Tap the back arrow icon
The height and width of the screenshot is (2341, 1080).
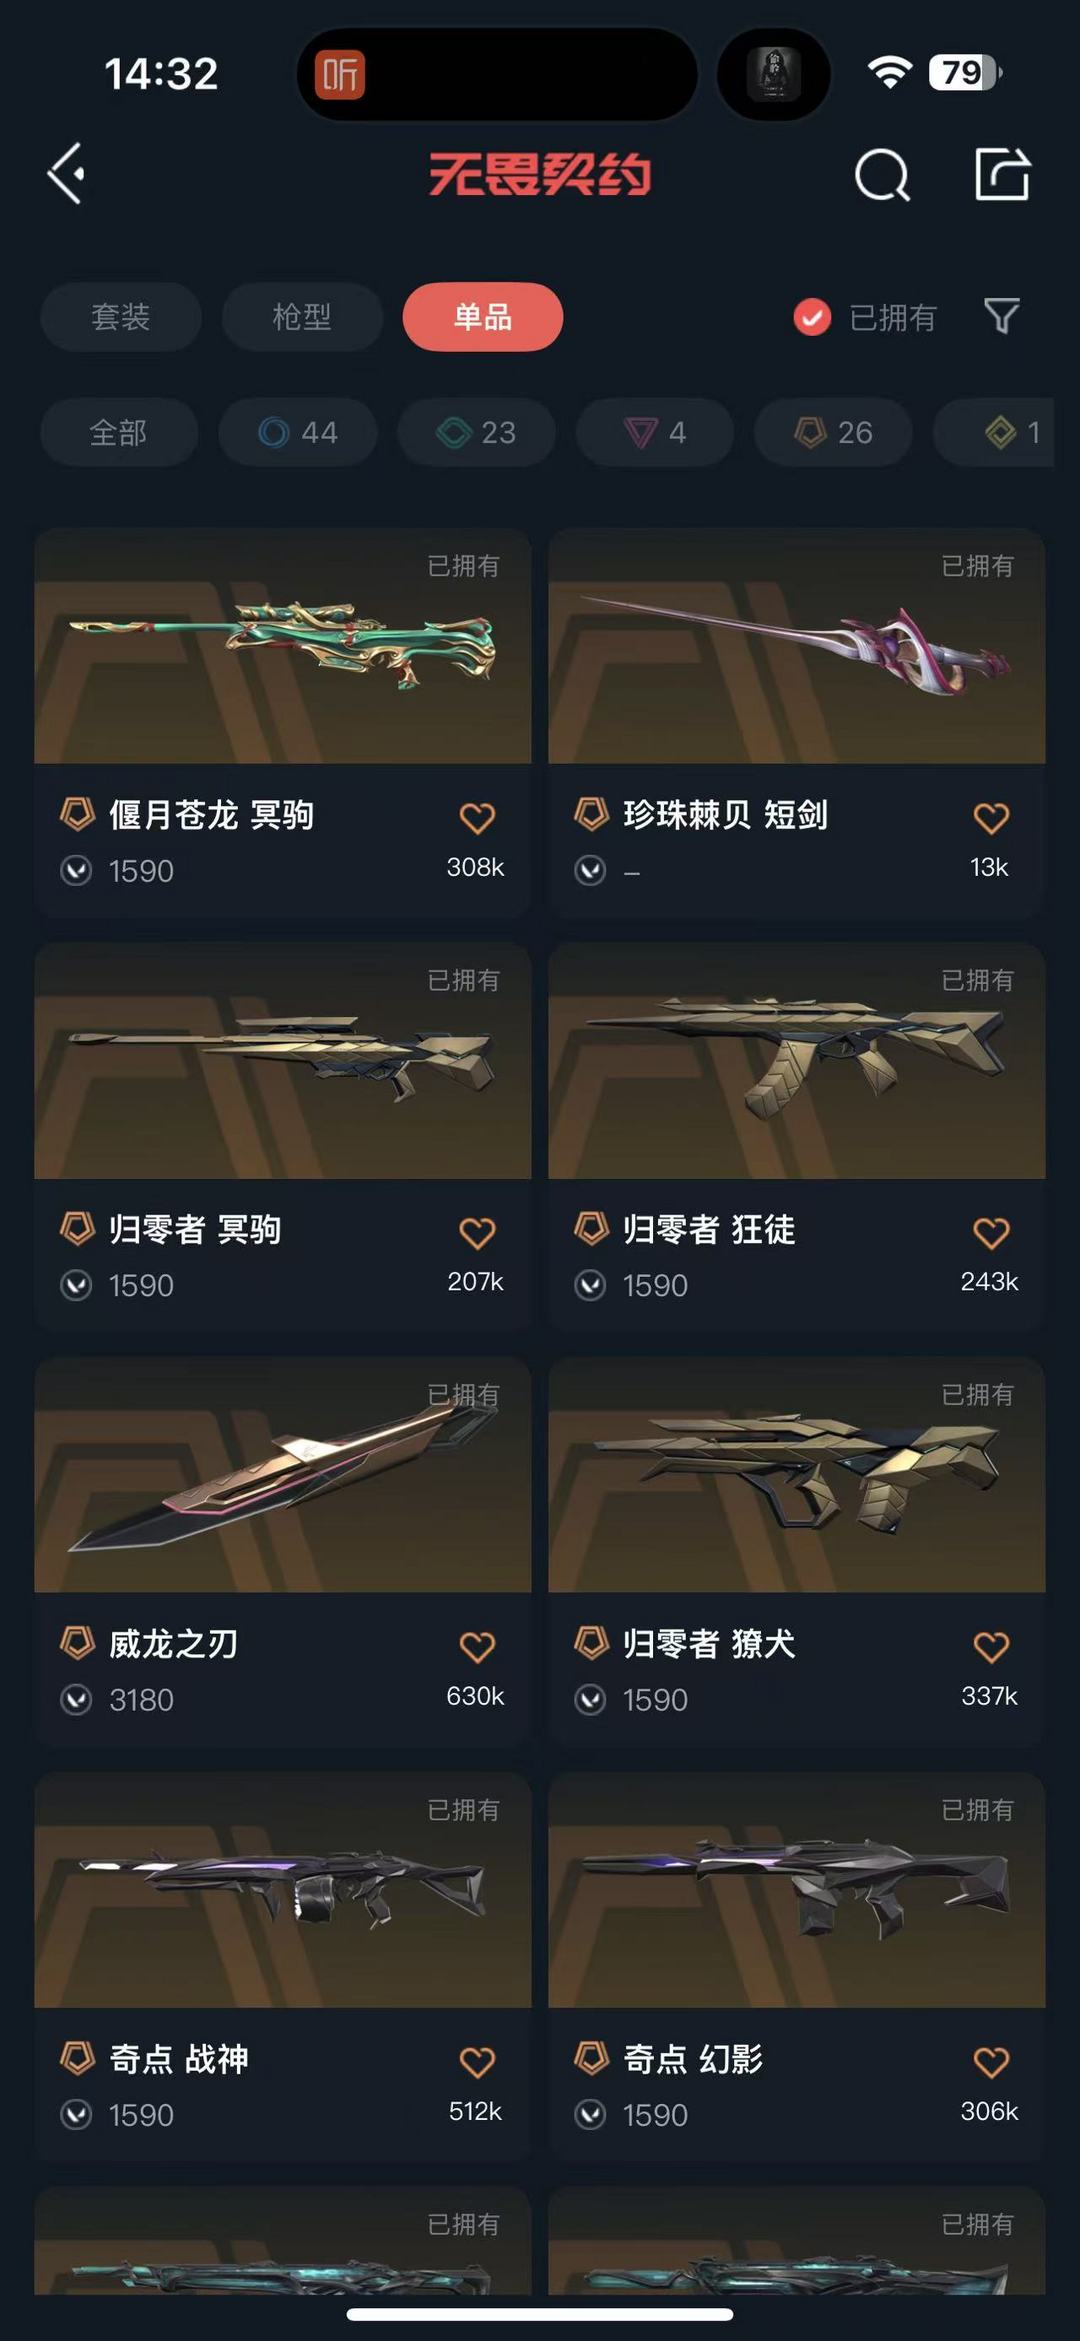[66, 174]
